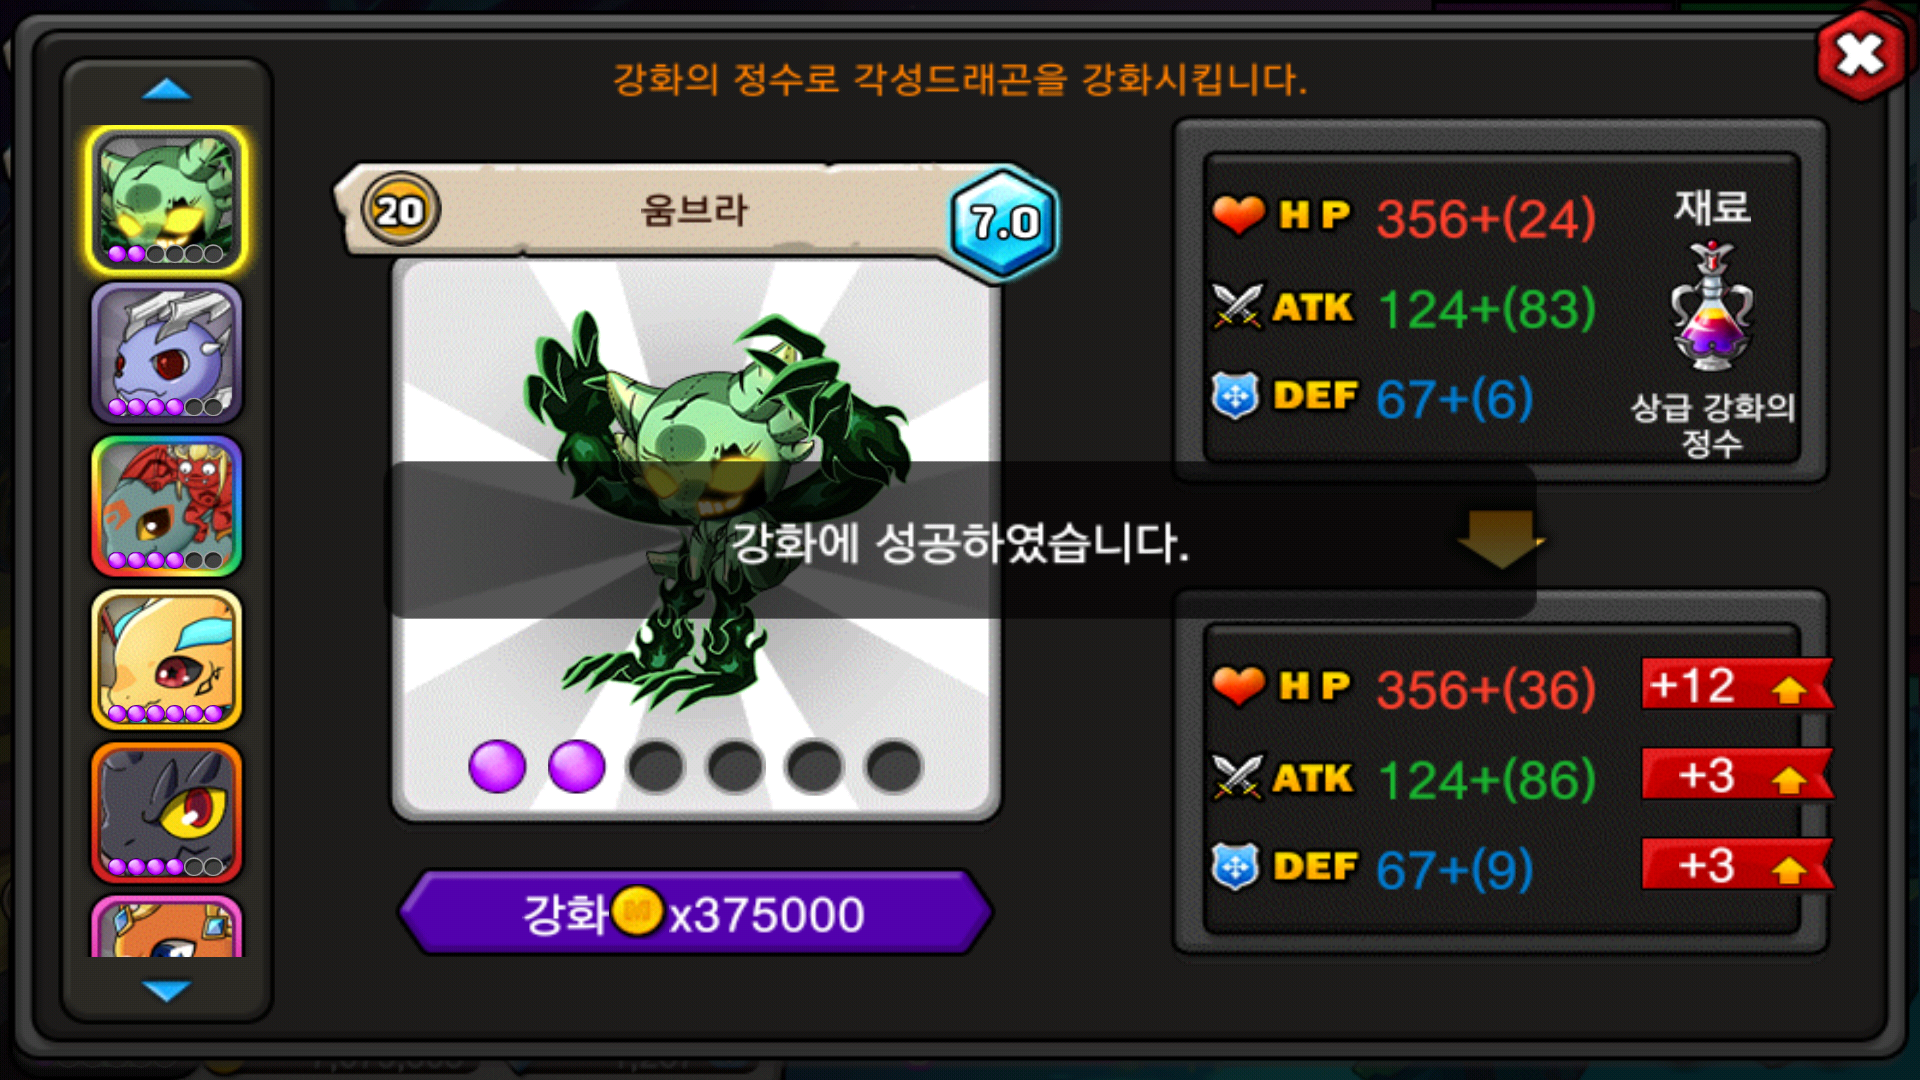Select the orange dragon at list bottom
1920x1080 pixels.
167,926
